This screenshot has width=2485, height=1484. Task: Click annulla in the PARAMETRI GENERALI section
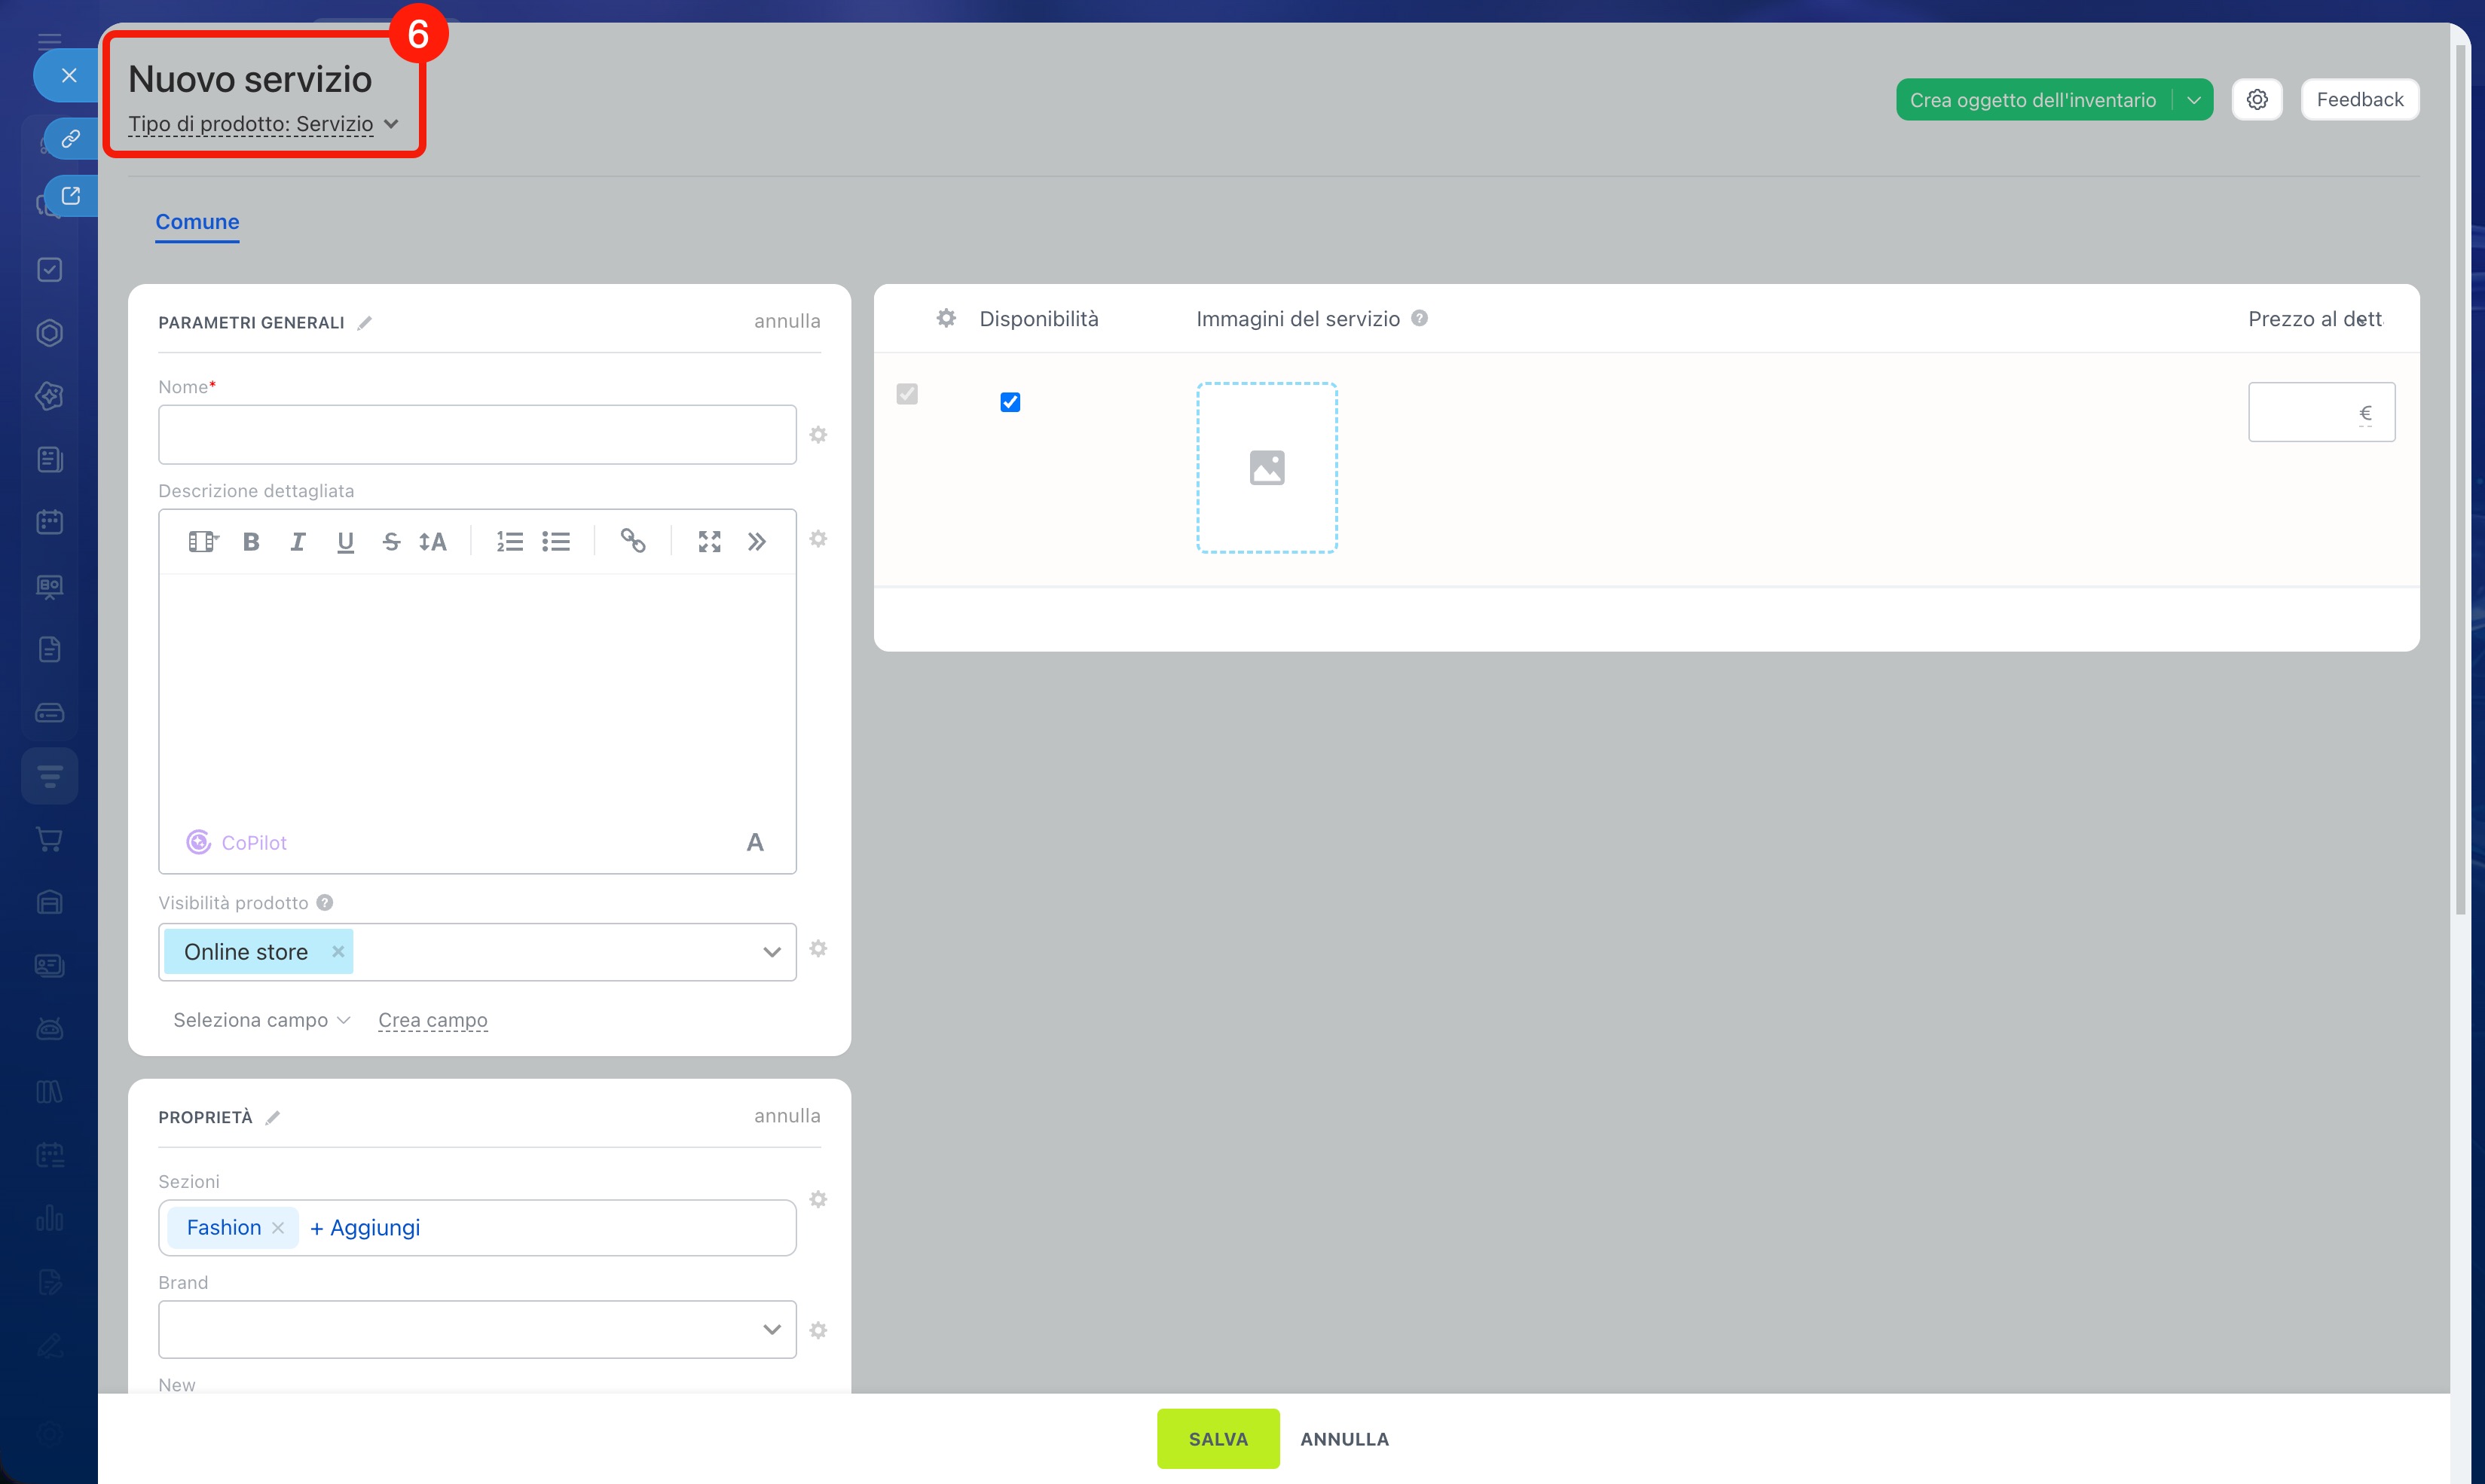coord(787,321)
